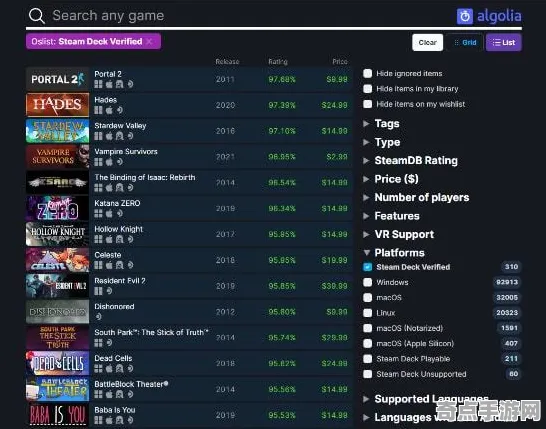Collapse the Platforms filter section

(394, 253)
